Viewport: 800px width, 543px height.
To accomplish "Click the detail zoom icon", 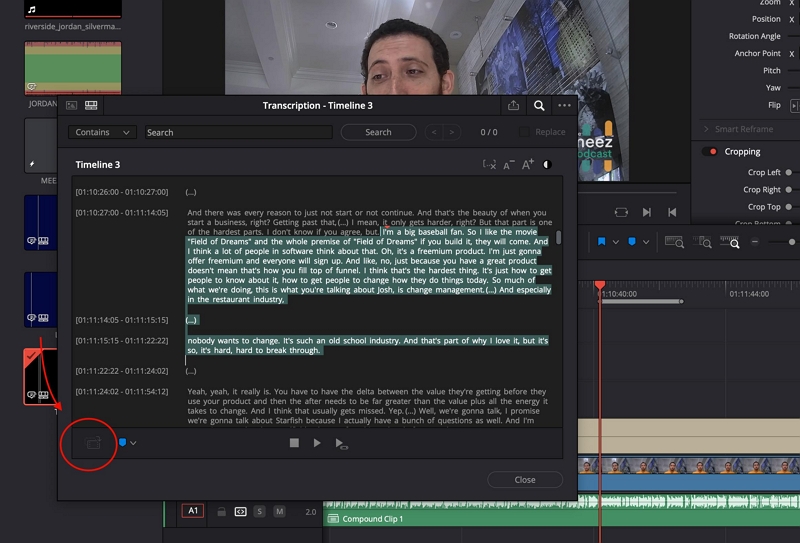I will click(702, 242).
